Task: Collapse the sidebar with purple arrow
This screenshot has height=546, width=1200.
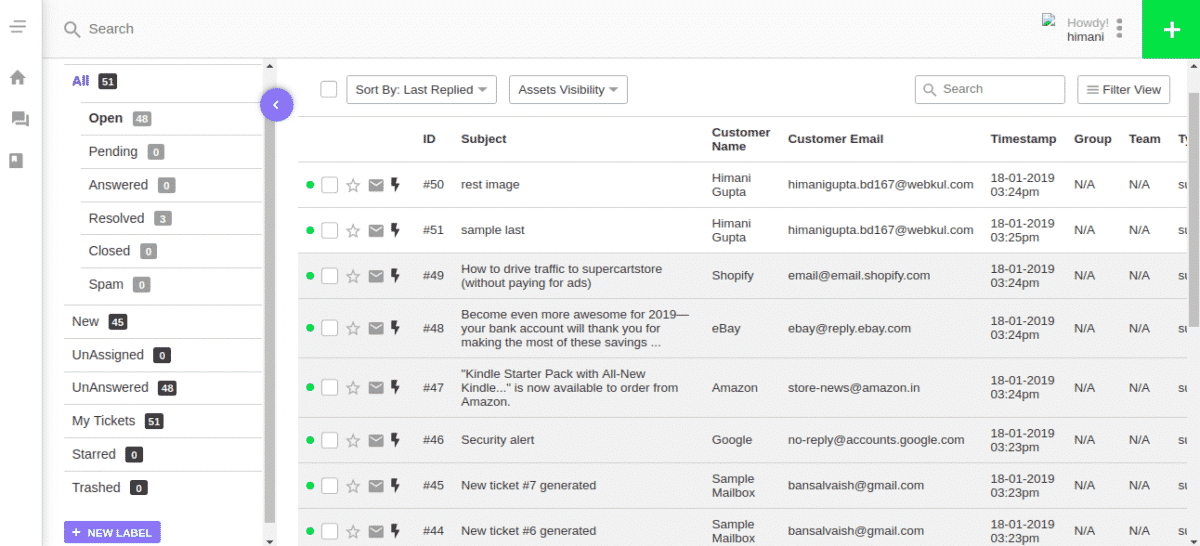Action: coord(276,104)
